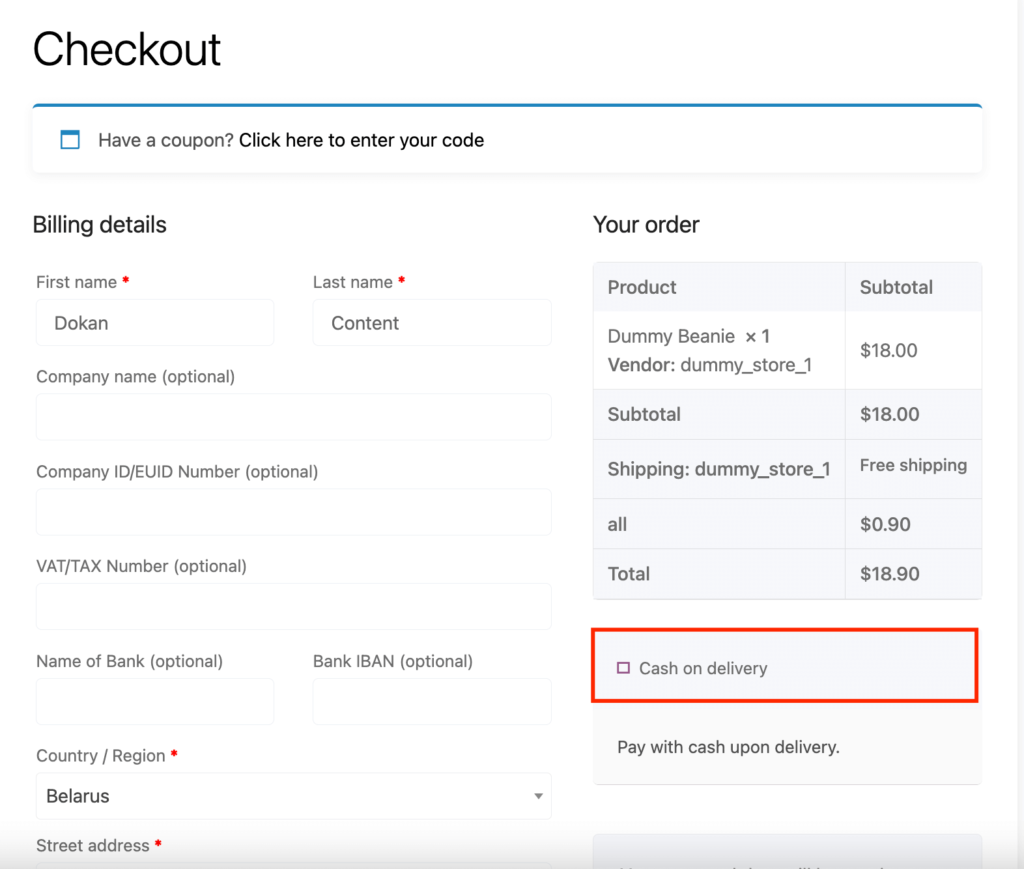The image size is (1024, 869).
Task: Click the Bank IBAN input field
Action: tap(432, 701)
